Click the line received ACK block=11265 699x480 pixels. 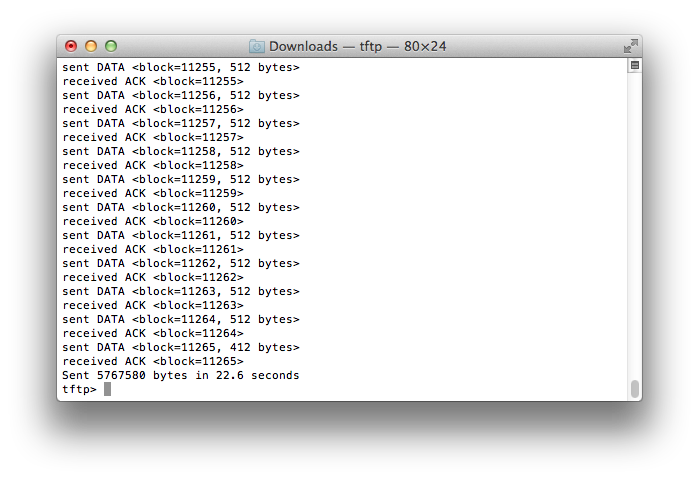click(x=153, y=361)
